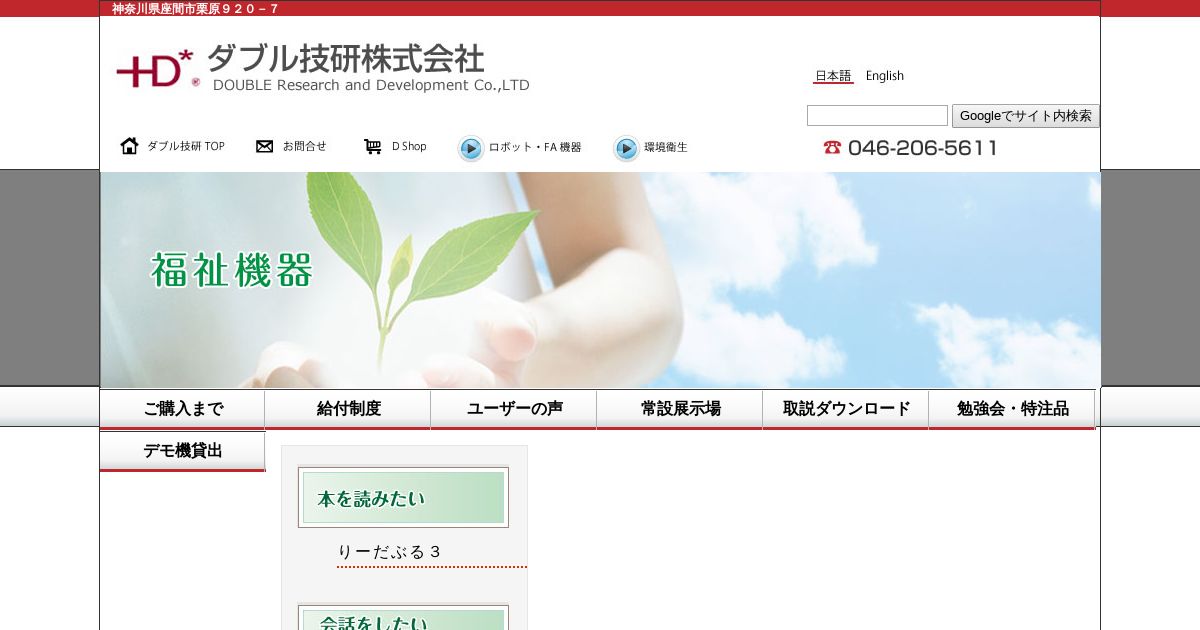The image size is (1200, 630).
Task: Open 環境衛生 page link
Action: coord(666,147)
